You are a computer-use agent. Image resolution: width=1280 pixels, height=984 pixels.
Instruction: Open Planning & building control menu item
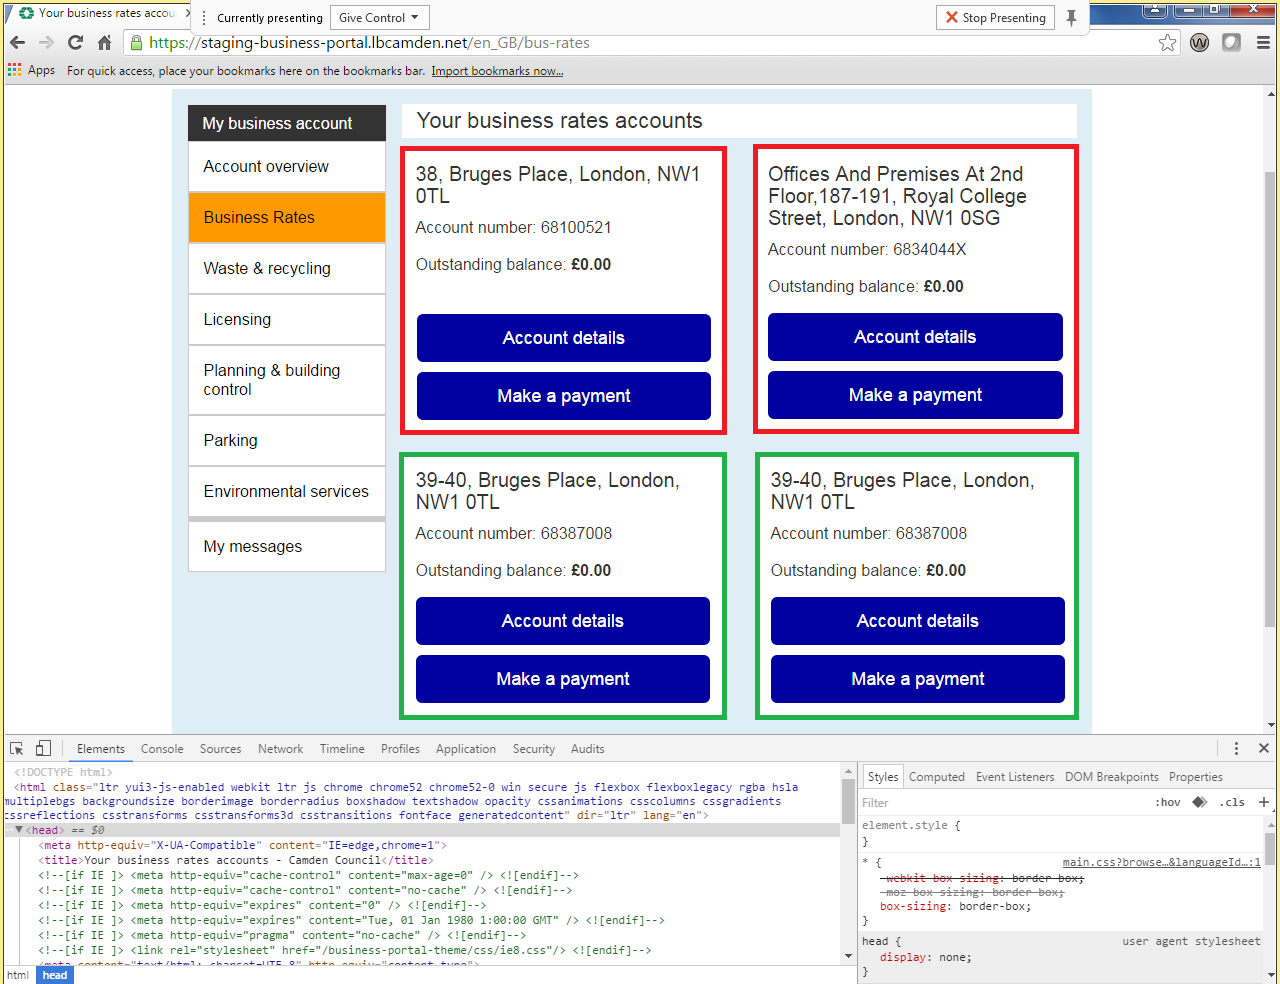[287, 380]
